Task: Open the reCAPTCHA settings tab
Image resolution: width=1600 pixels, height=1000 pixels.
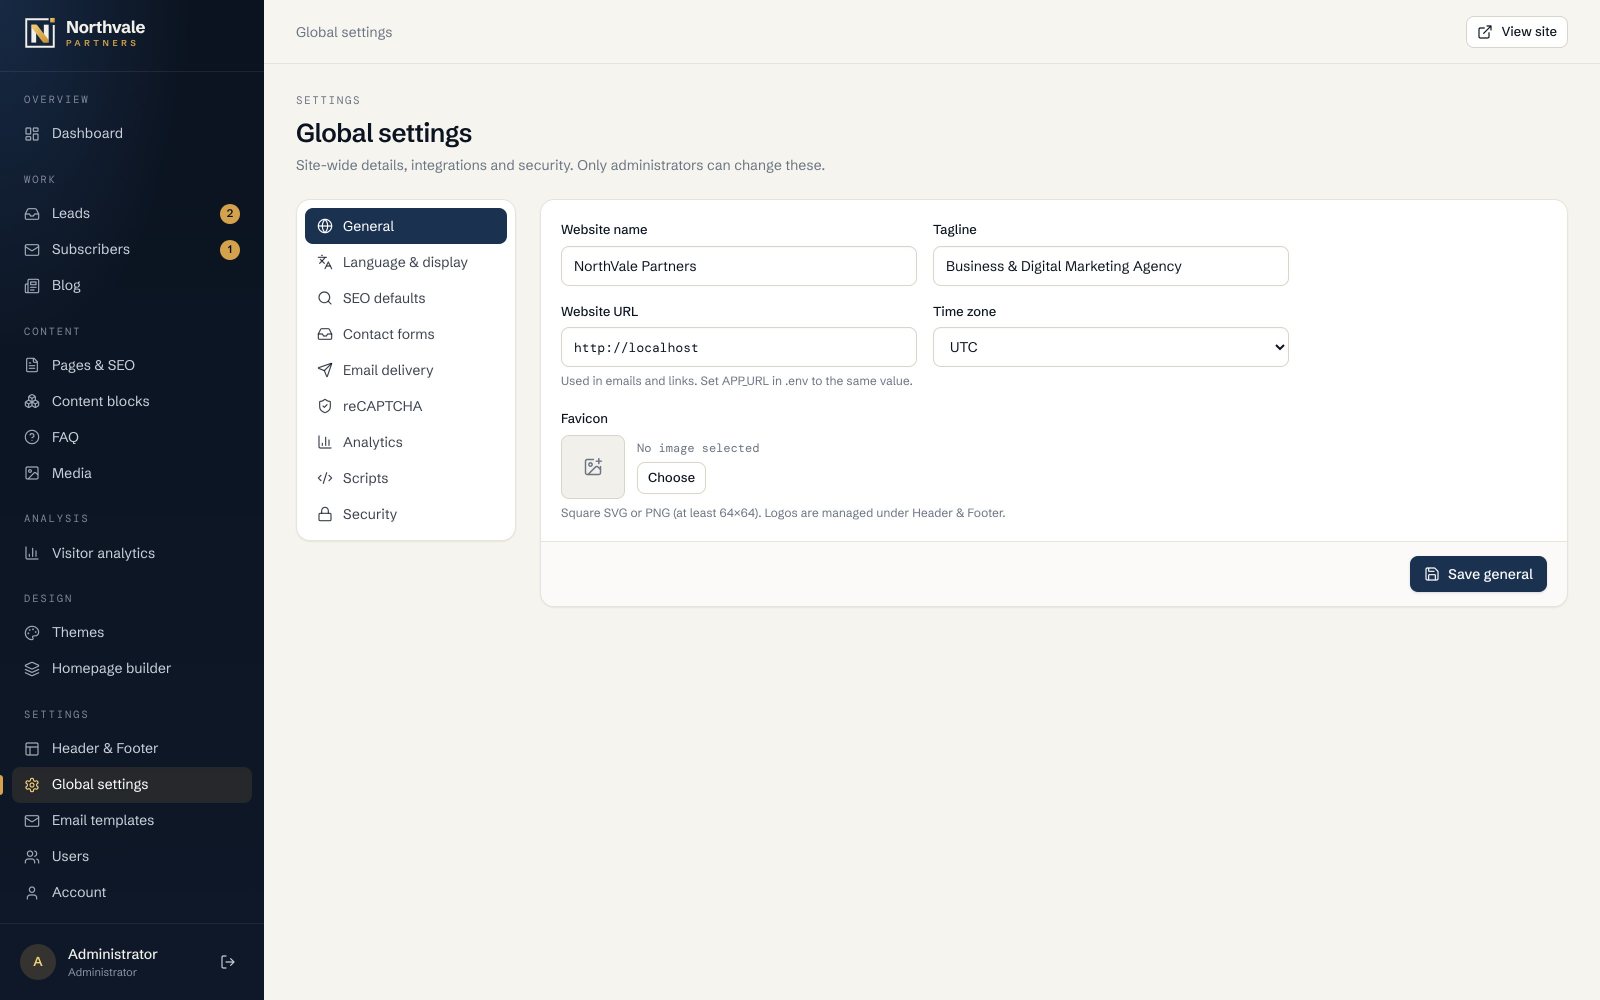Action: (406, 406)
